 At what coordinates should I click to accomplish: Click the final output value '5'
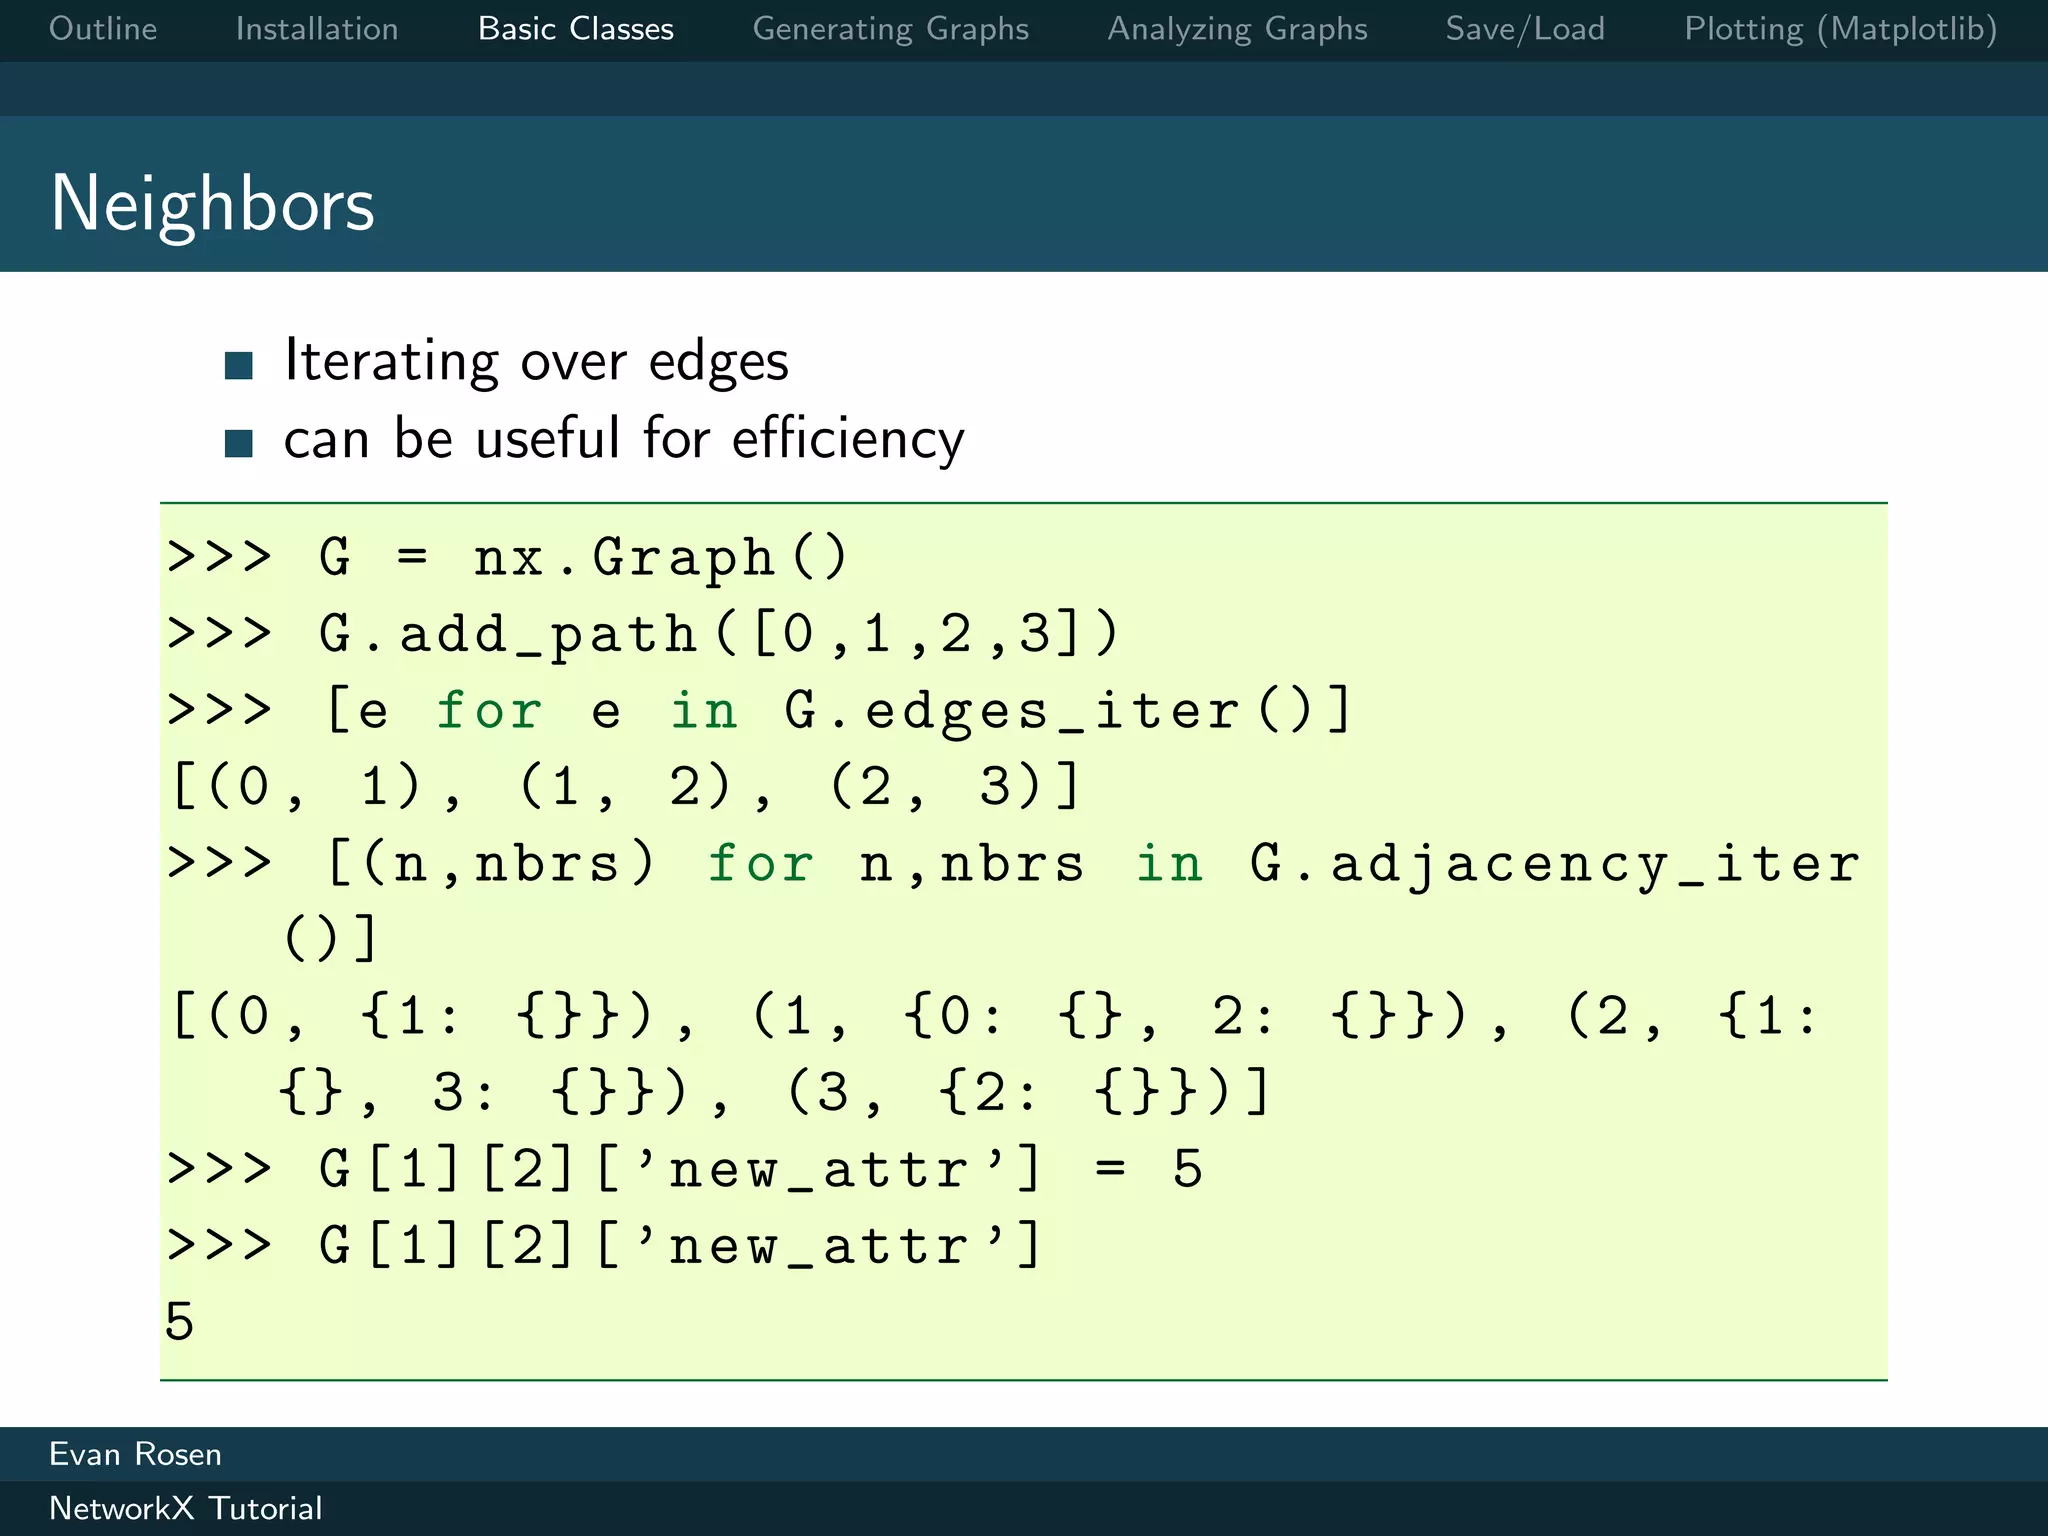click(x=180, y=1321)
